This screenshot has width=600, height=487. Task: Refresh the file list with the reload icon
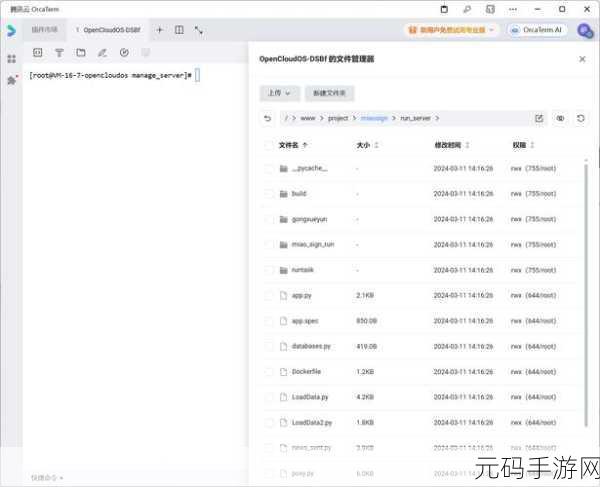pyautogui.click(x=580, y=118)
